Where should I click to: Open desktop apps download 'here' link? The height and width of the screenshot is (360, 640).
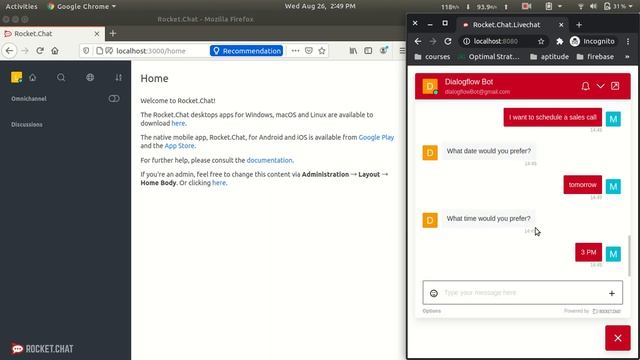(178, 123)
